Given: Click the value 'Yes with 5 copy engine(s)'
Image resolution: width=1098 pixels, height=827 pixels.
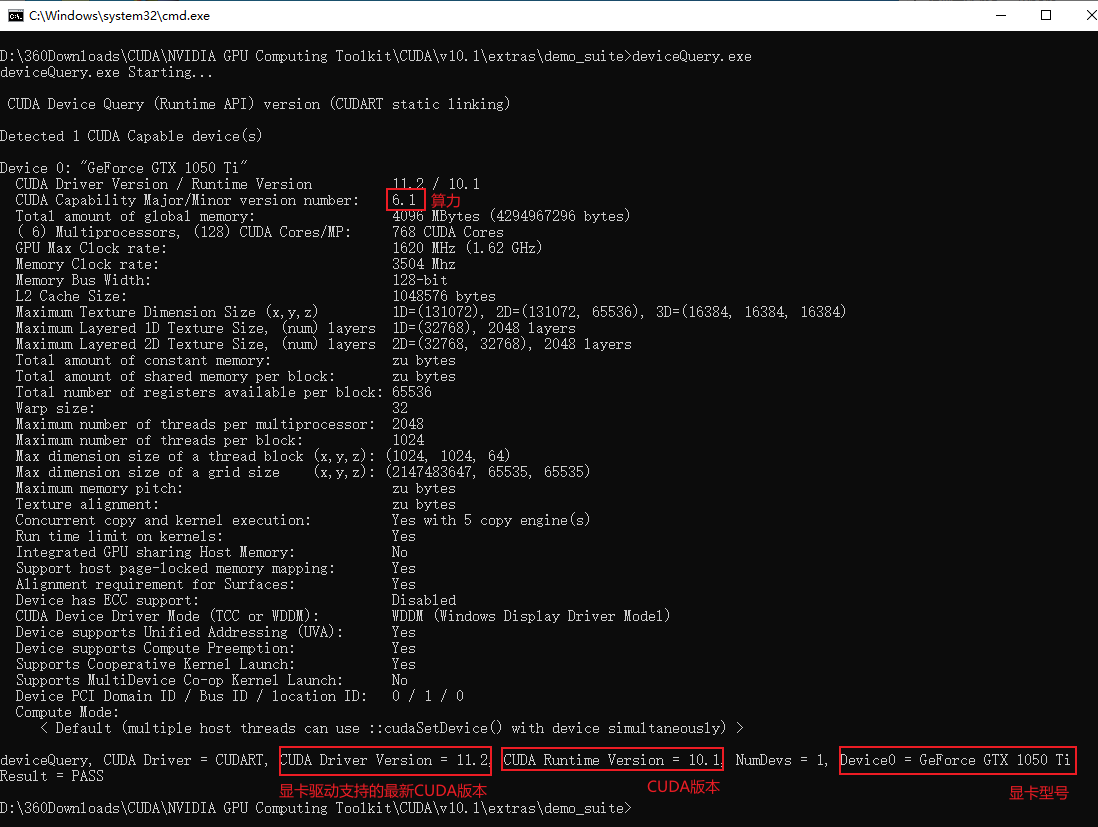Looking at the screenshot, I should click(x=491, y=520).
